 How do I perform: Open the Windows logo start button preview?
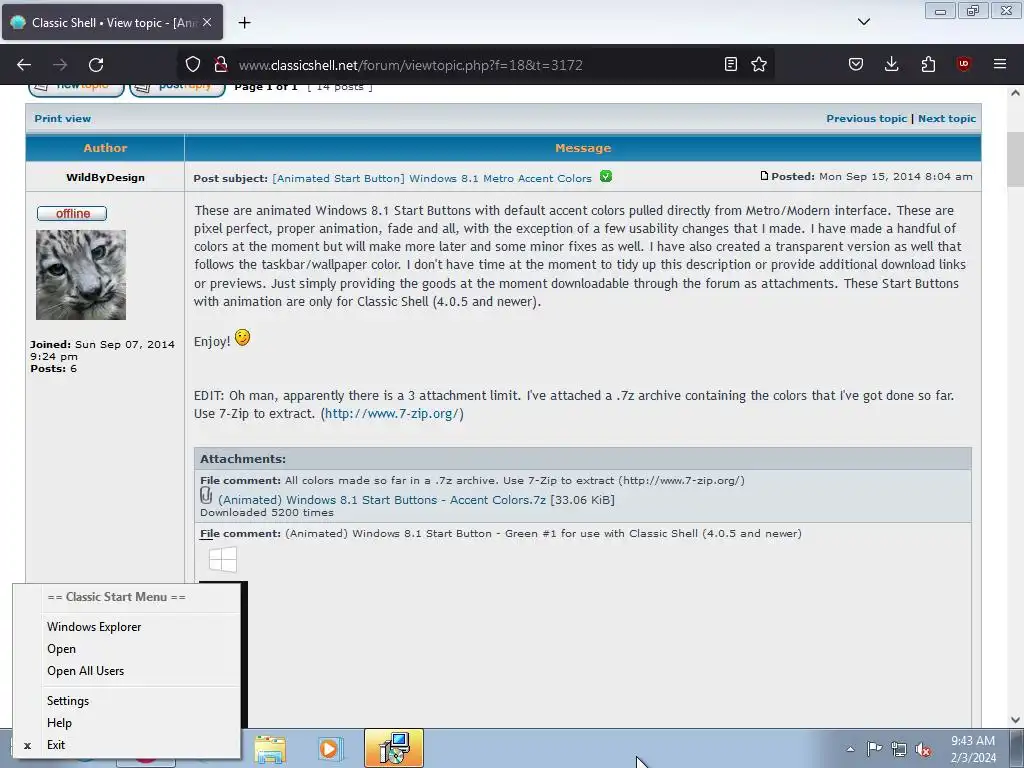click(223, 560)
